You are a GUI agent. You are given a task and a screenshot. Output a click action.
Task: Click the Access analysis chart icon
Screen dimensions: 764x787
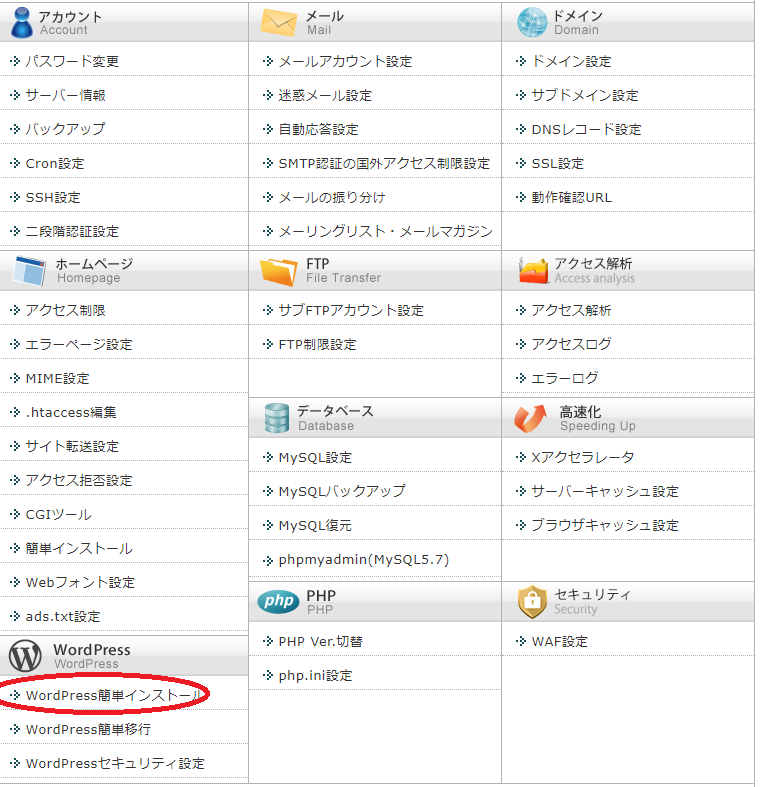pos(533,271)
